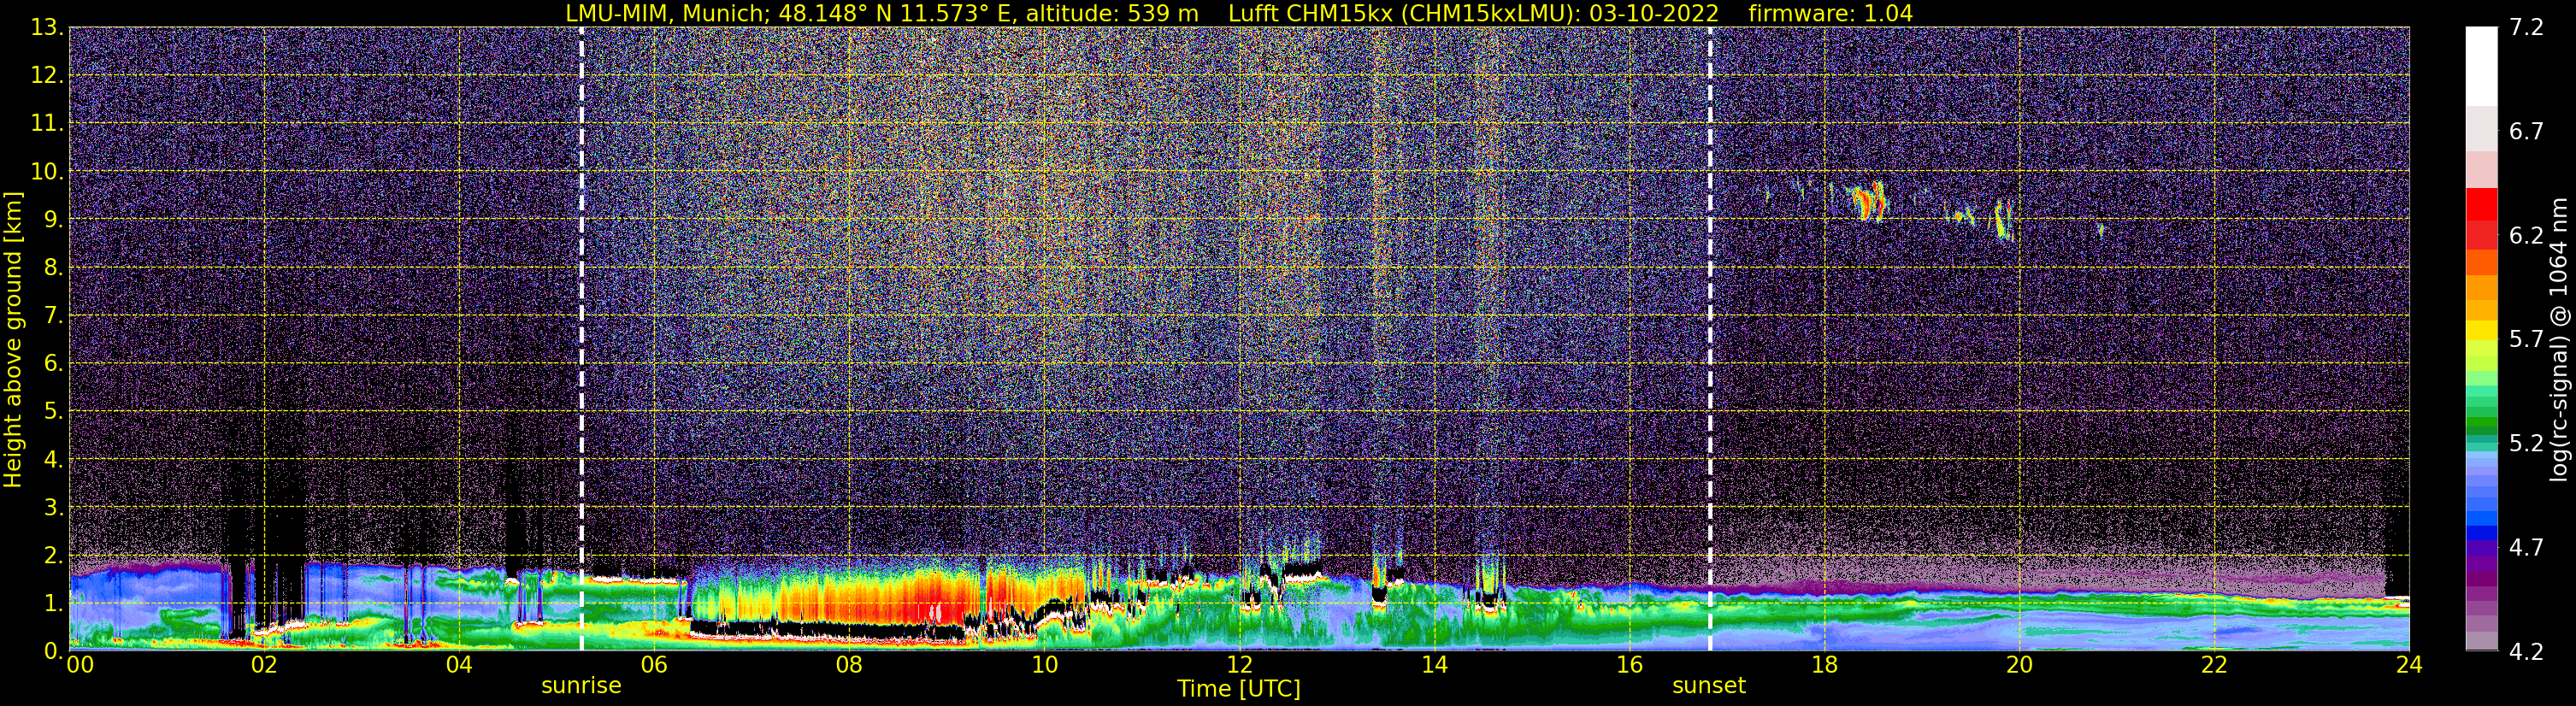Click the y-axis tick label '10.'

pos(47,172)
